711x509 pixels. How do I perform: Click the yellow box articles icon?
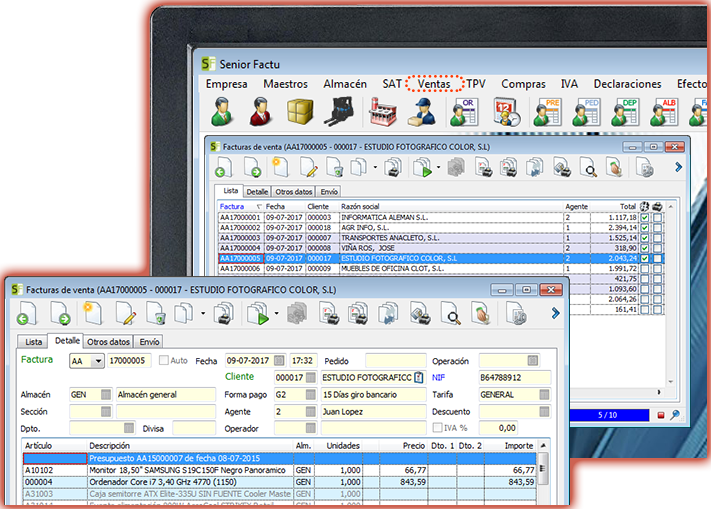[300, 111]
